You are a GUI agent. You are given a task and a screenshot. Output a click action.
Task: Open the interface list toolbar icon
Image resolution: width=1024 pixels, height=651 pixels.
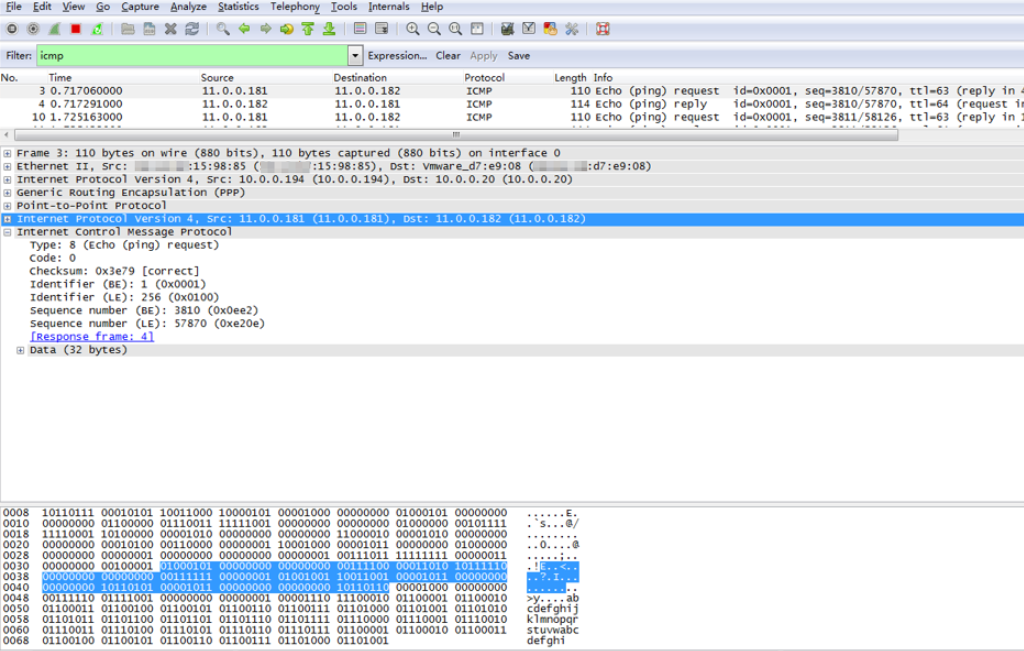pyautogui.click(x=12, y=29)
